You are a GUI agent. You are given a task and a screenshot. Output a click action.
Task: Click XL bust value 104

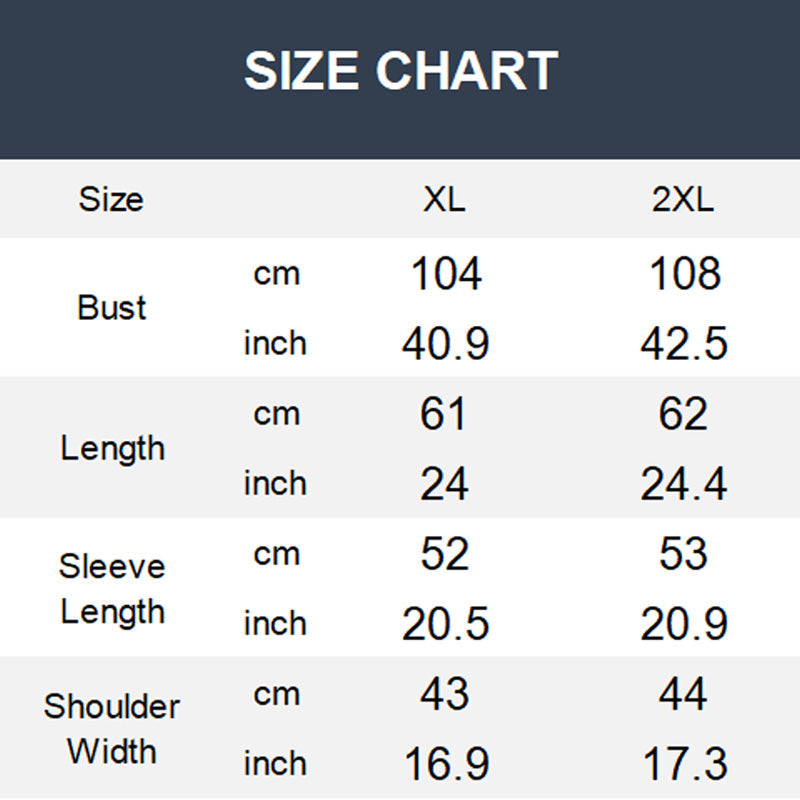(x=446, y=274)
